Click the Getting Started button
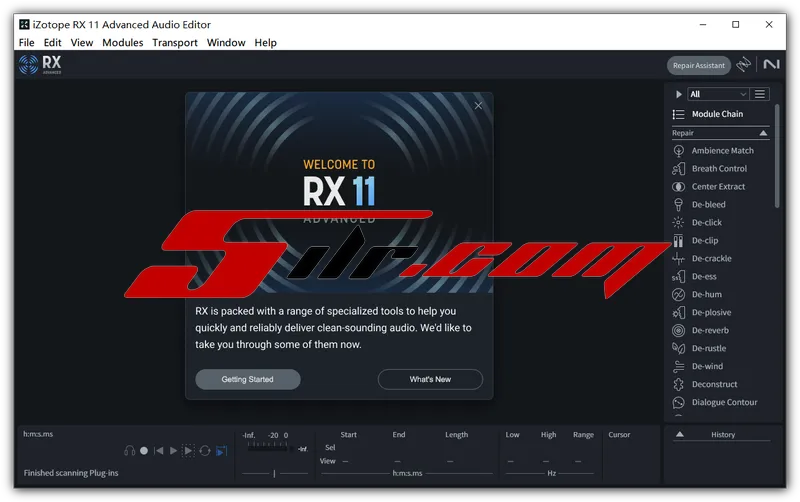The width and height of the screenshot is (800, 502). 247,380
